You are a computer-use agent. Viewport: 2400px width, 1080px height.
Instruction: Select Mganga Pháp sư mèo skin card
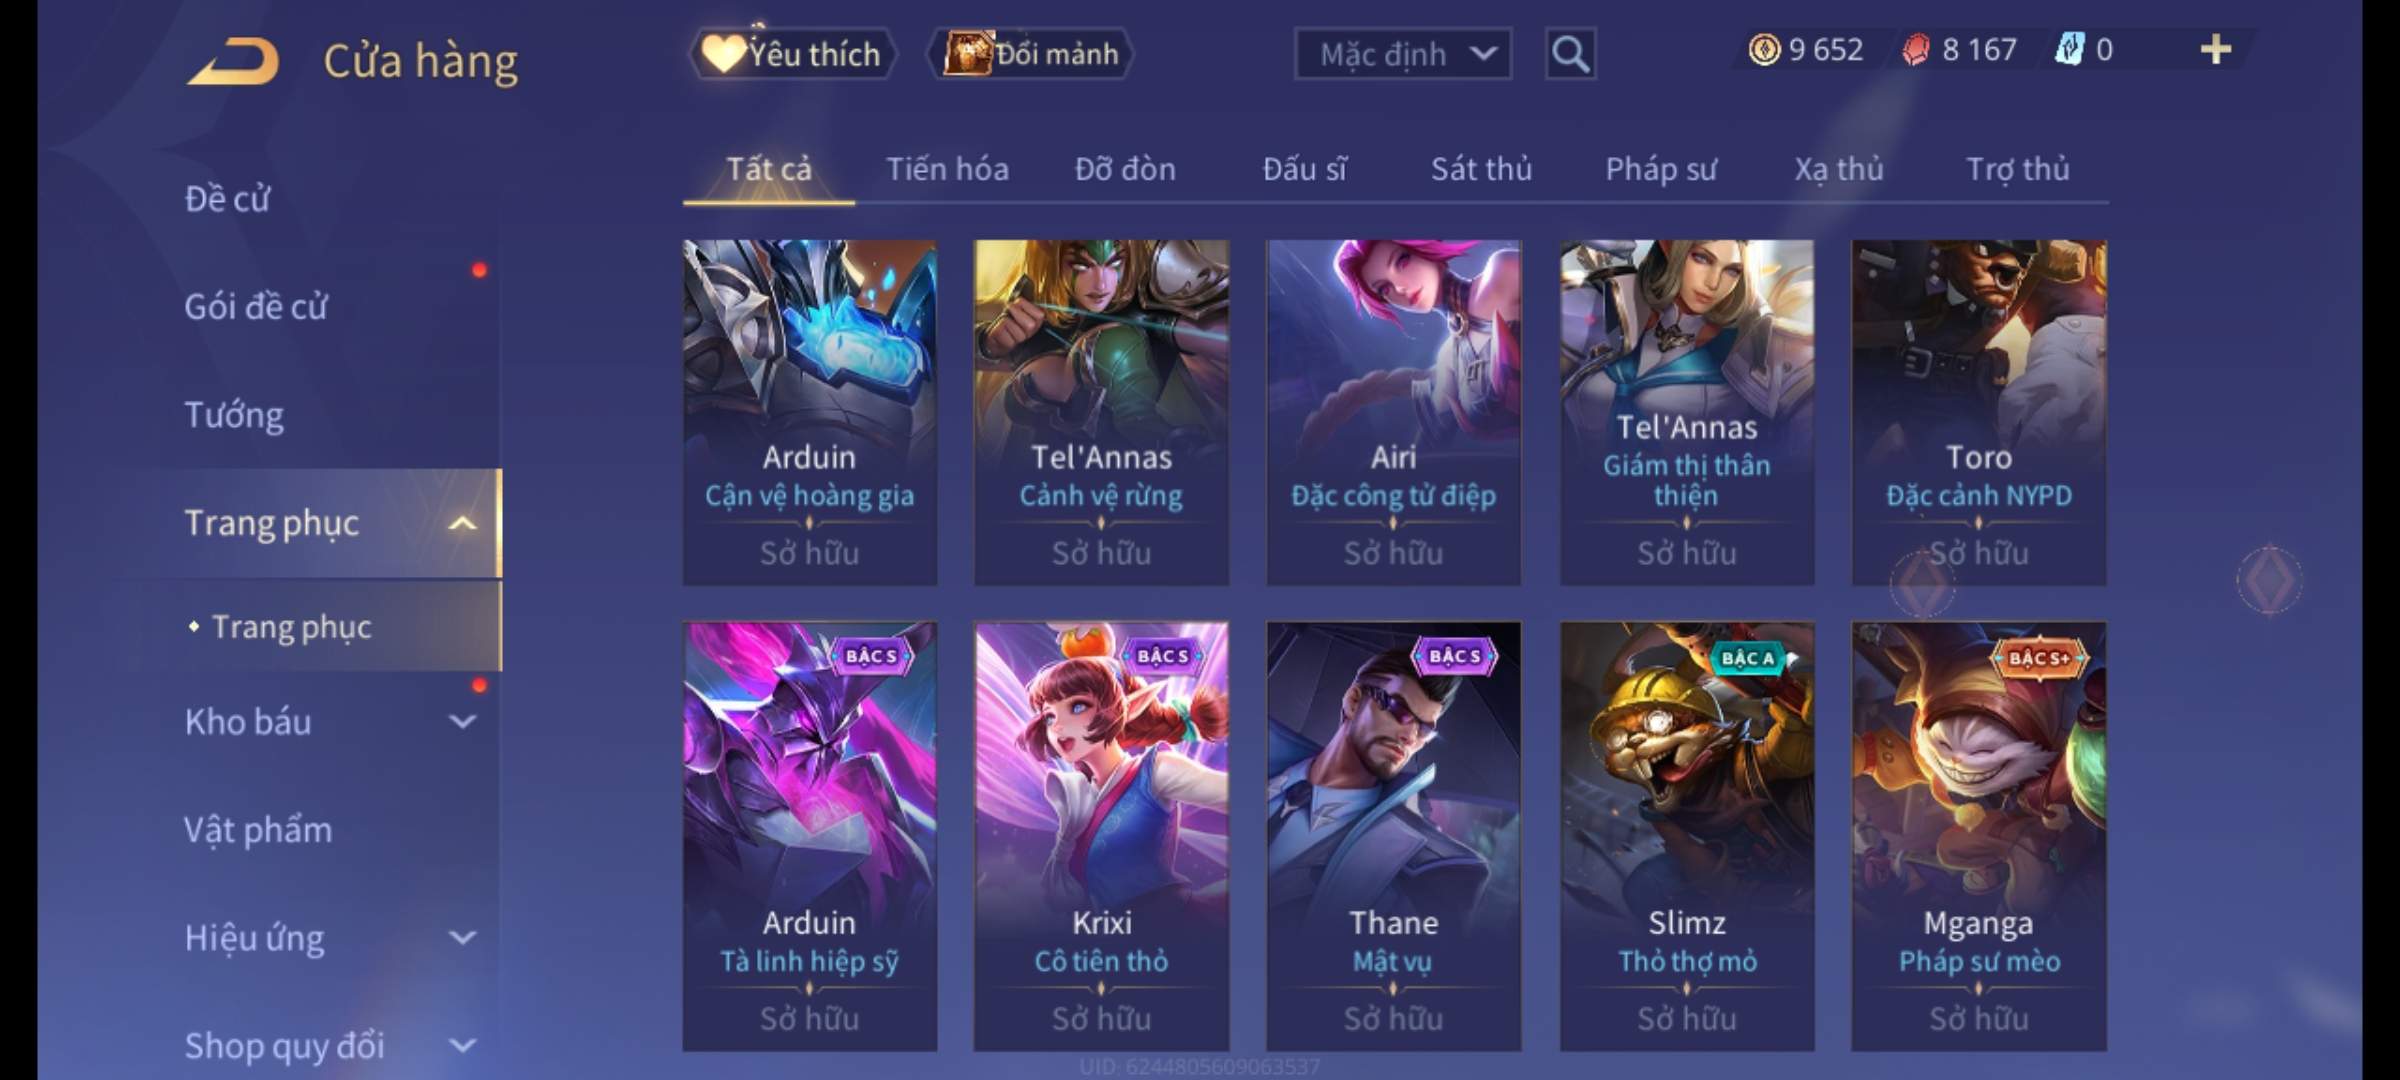1978,836
